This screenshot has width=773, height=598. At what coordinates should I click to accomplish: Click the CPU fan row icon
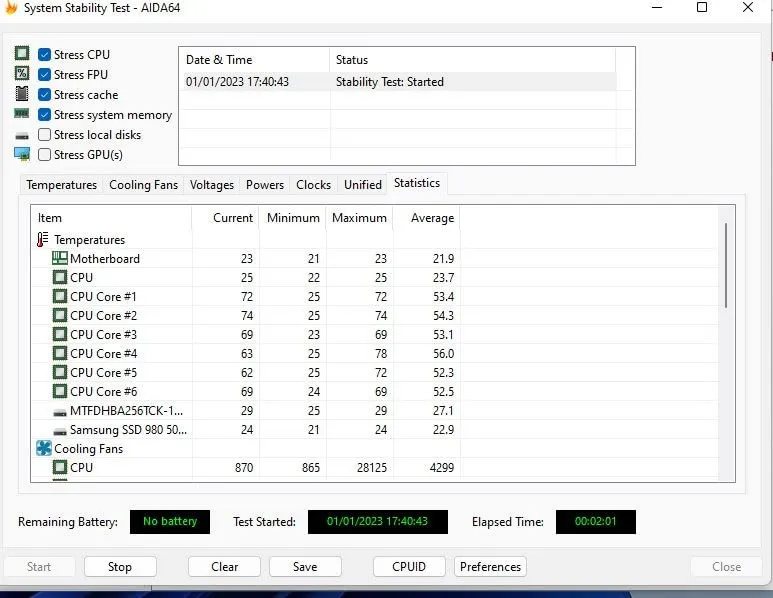60,467
